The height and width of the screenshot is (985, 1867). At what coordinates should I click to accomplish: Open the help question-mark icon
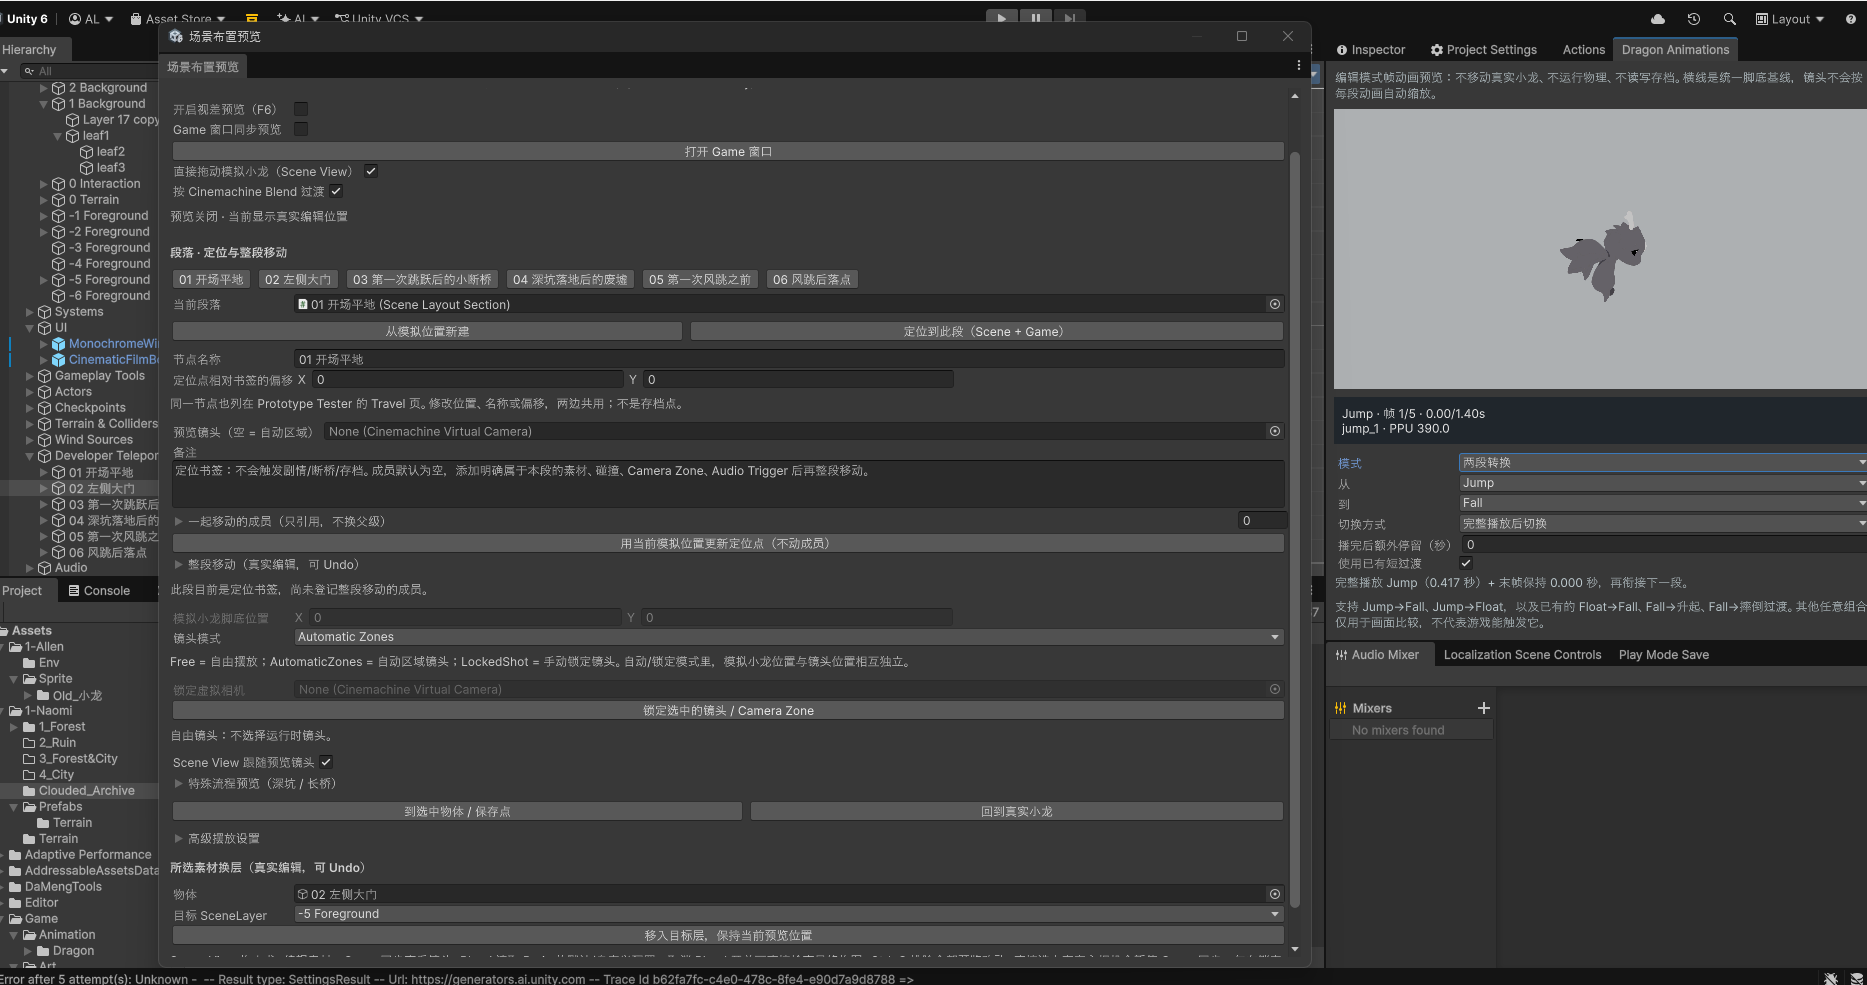pos(1851,19)
